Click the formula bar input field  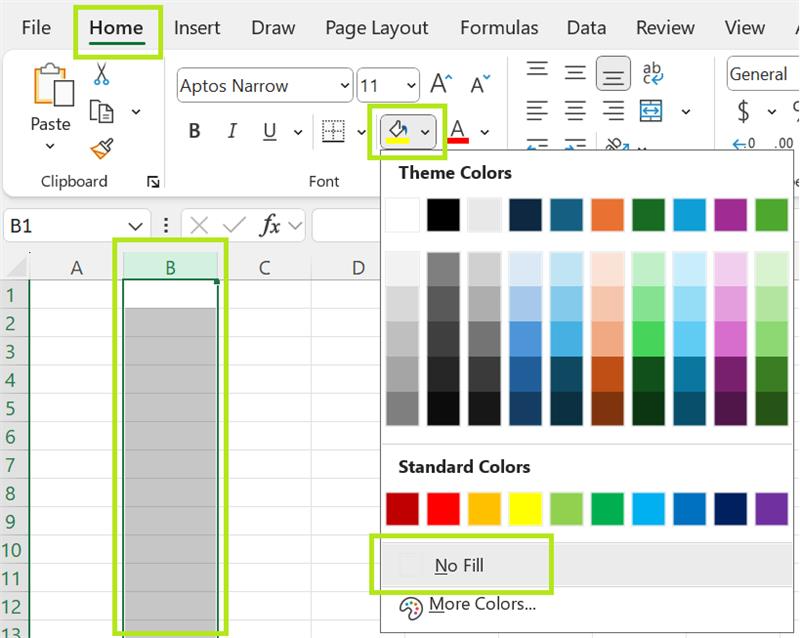pyautogui.click(x=347, y=225)
